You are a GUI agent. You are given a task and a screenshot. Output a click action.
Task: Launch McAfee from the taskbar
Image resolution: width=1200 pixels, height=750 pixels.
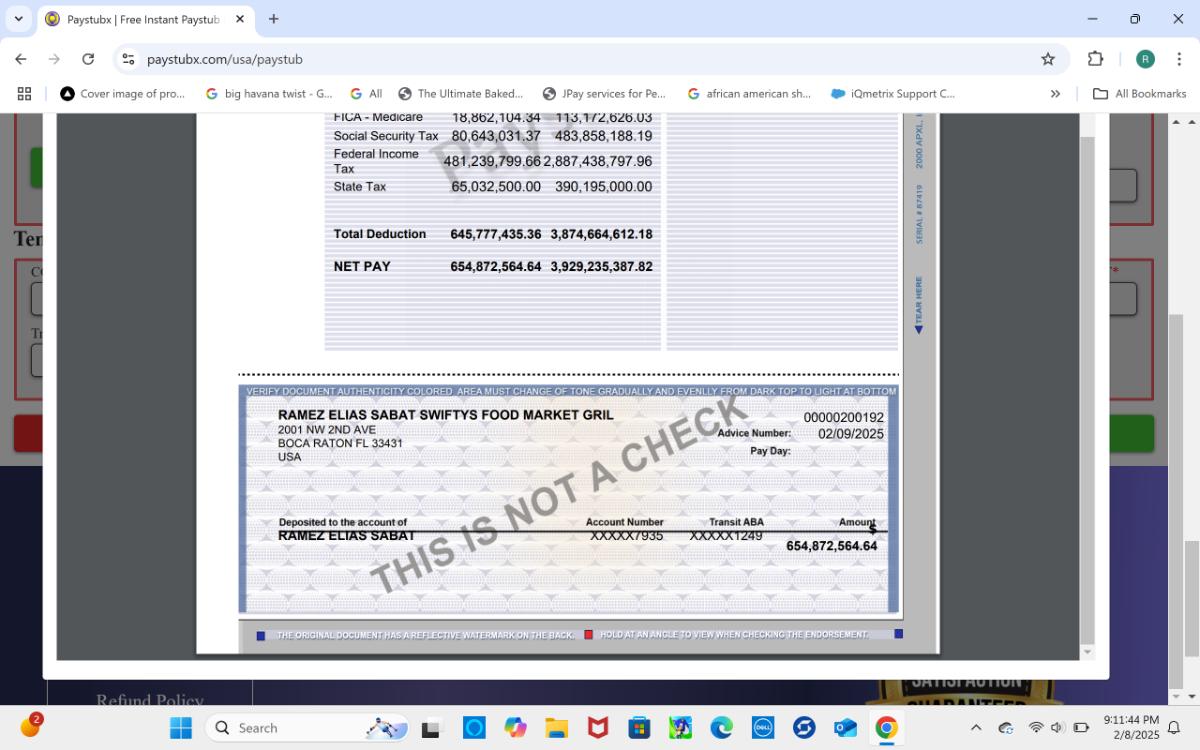click(x=597, y=728)
